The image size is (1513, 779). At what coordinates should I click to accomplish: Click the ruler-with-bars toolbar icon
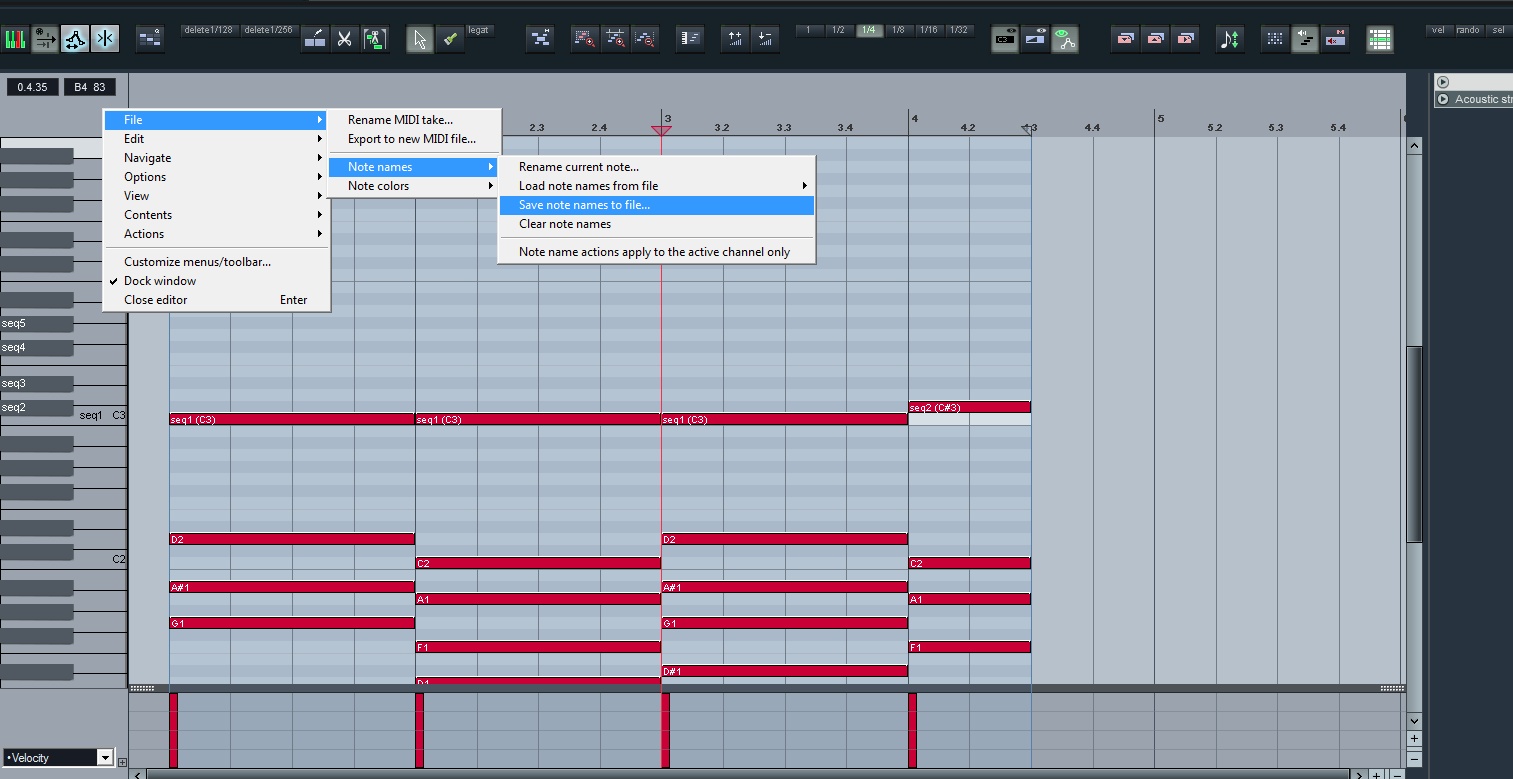click(691, 39)
